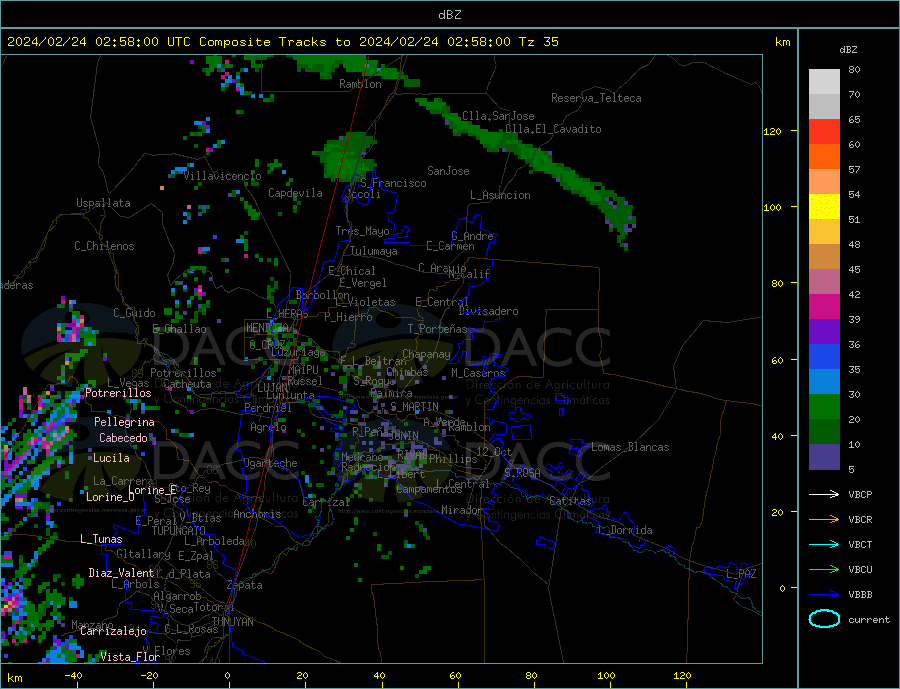Viewport: 900px width, 689px height.
Task: Click the green VBCU arrow in legend
Action: (824, 570)
